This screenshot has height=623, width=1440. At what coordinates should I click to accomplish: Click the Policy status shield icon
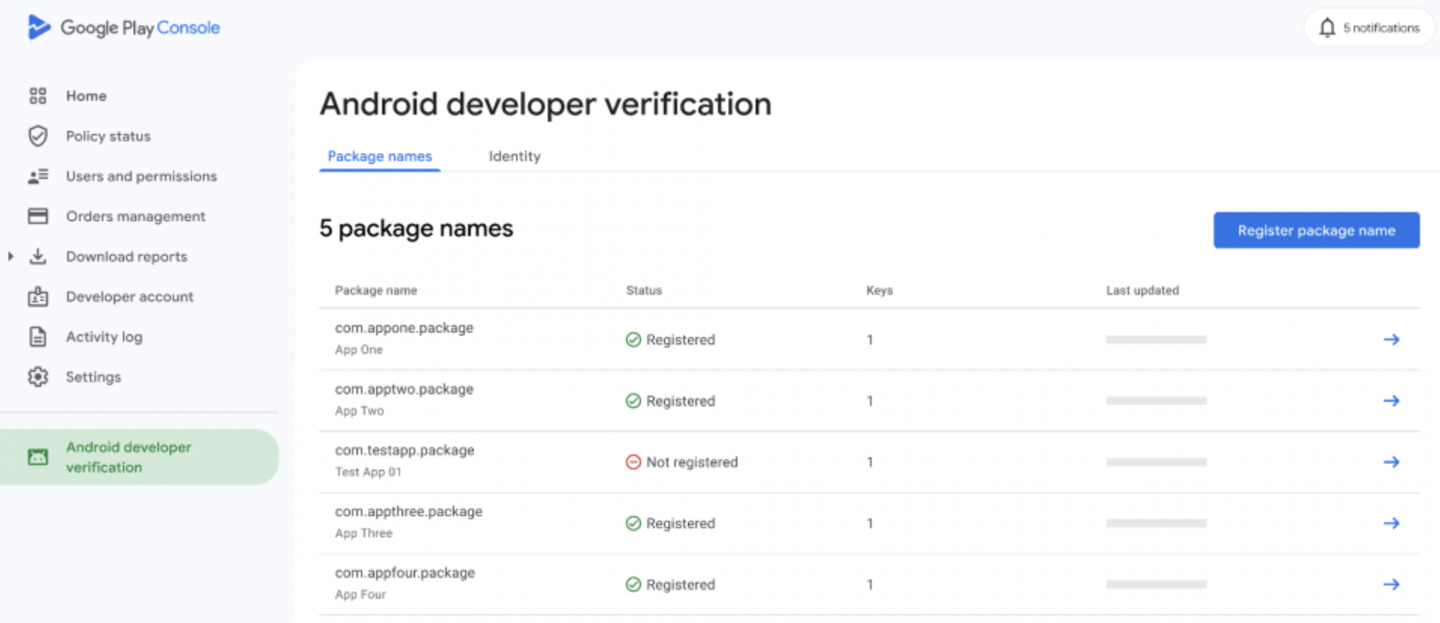click(38, 136)
